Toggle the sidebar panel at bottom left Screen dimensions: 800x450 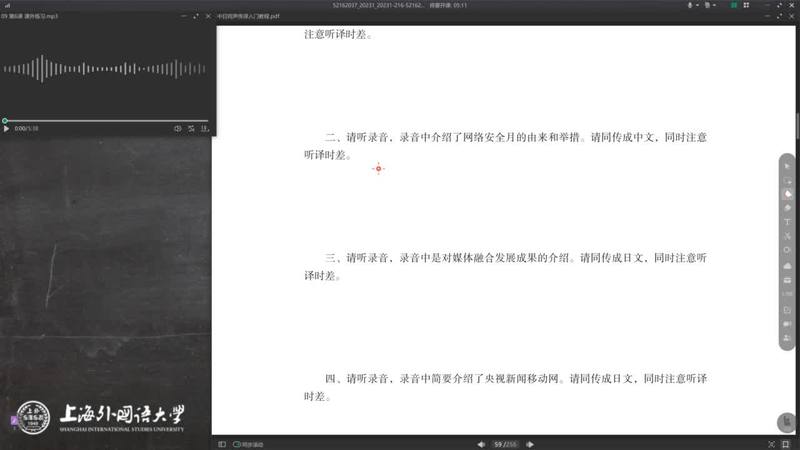coord(222,444)
